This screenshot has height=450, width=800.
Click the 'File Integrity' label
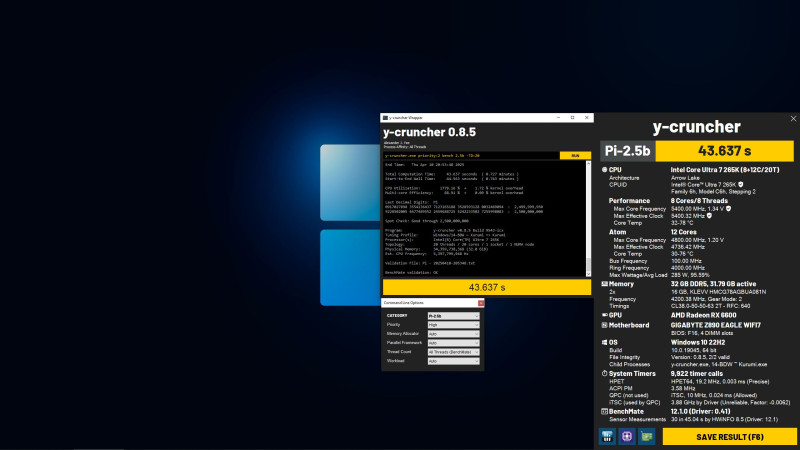(624, 357)
